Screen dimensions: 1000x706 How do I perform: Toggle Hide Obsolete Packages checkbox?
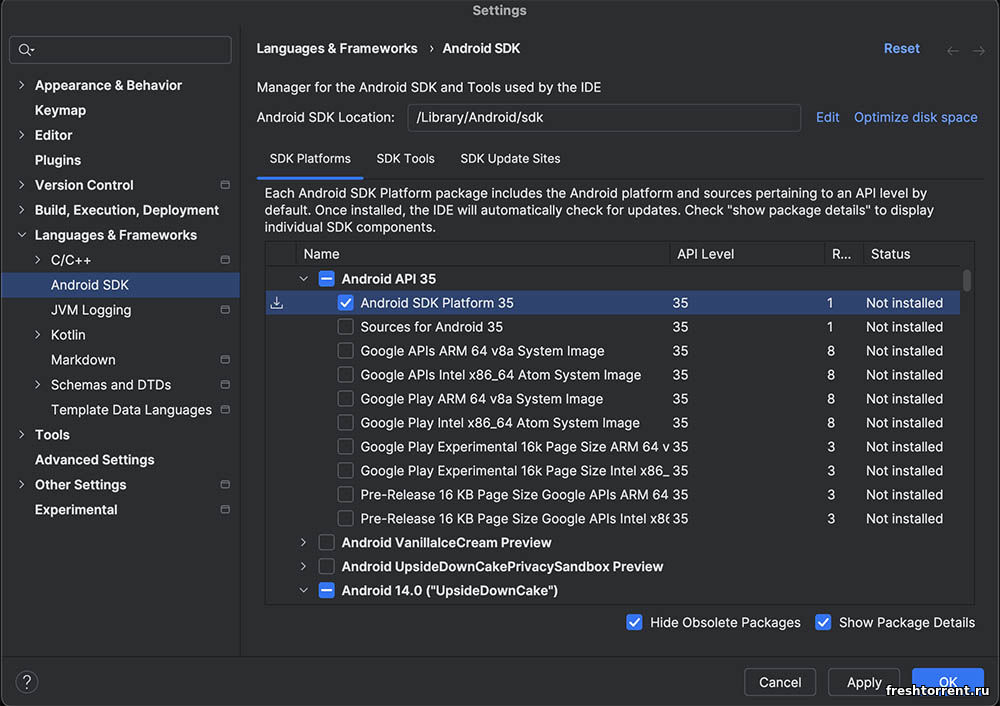(634, 622)
